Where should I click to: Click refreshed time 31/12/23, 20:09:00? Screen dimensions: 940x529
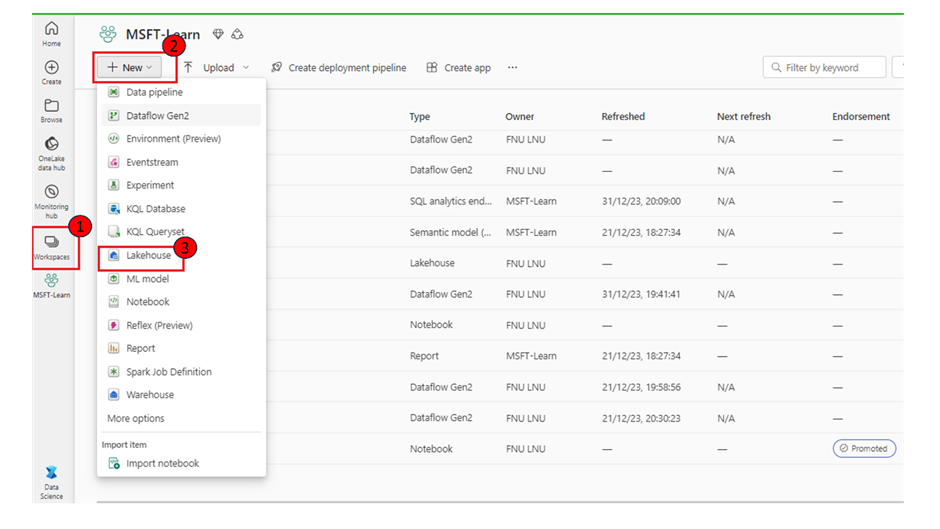(x=641, y=201)
